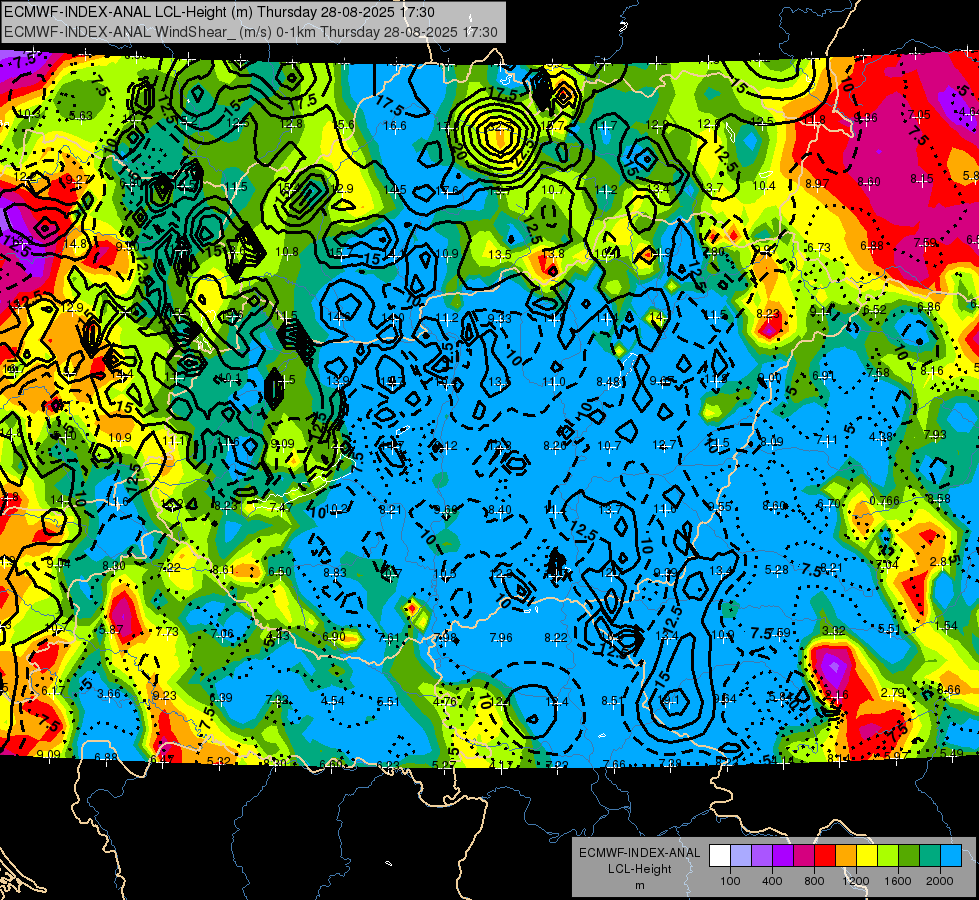Click the 9.23 wind shear value
This screenshot has height=900, width=979.
point(165,696)
